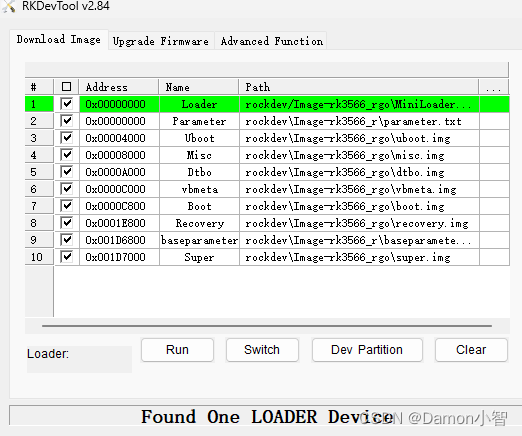This screenshot has width=522, height=436.
Task: Click address 0x00004000
Action: coord(119,138)
